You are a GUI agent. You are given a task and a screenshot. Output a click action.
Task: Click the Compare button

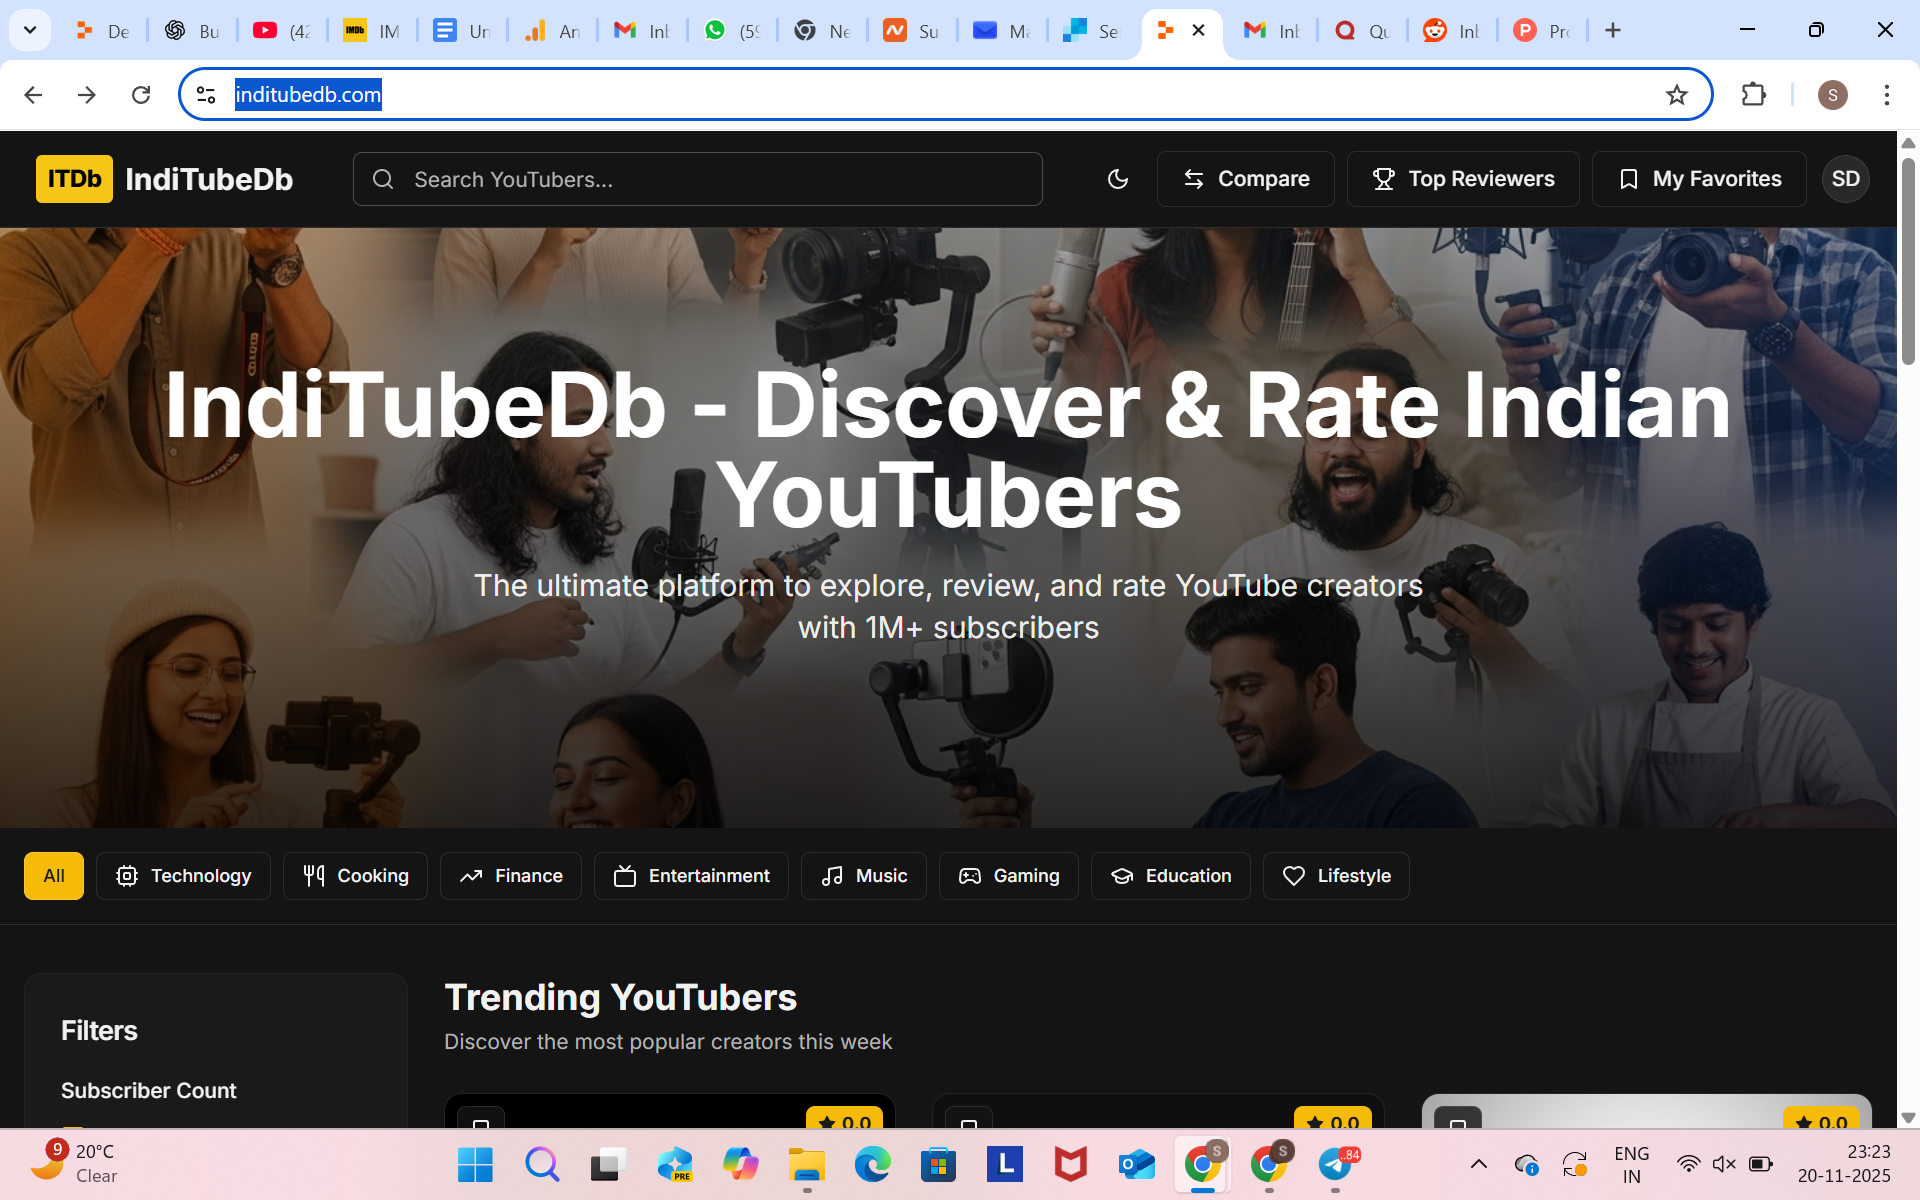coord(1245,179)
